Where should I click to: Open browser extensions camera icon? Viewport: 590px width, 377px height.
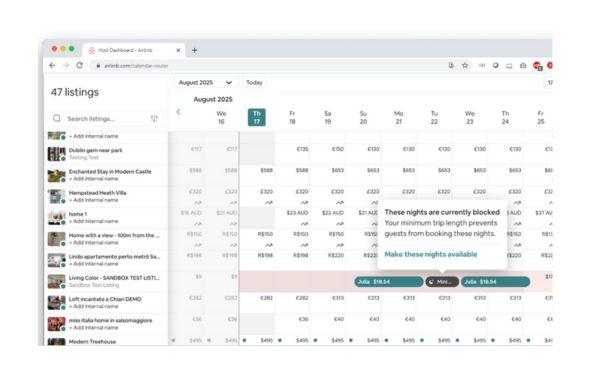523,65
